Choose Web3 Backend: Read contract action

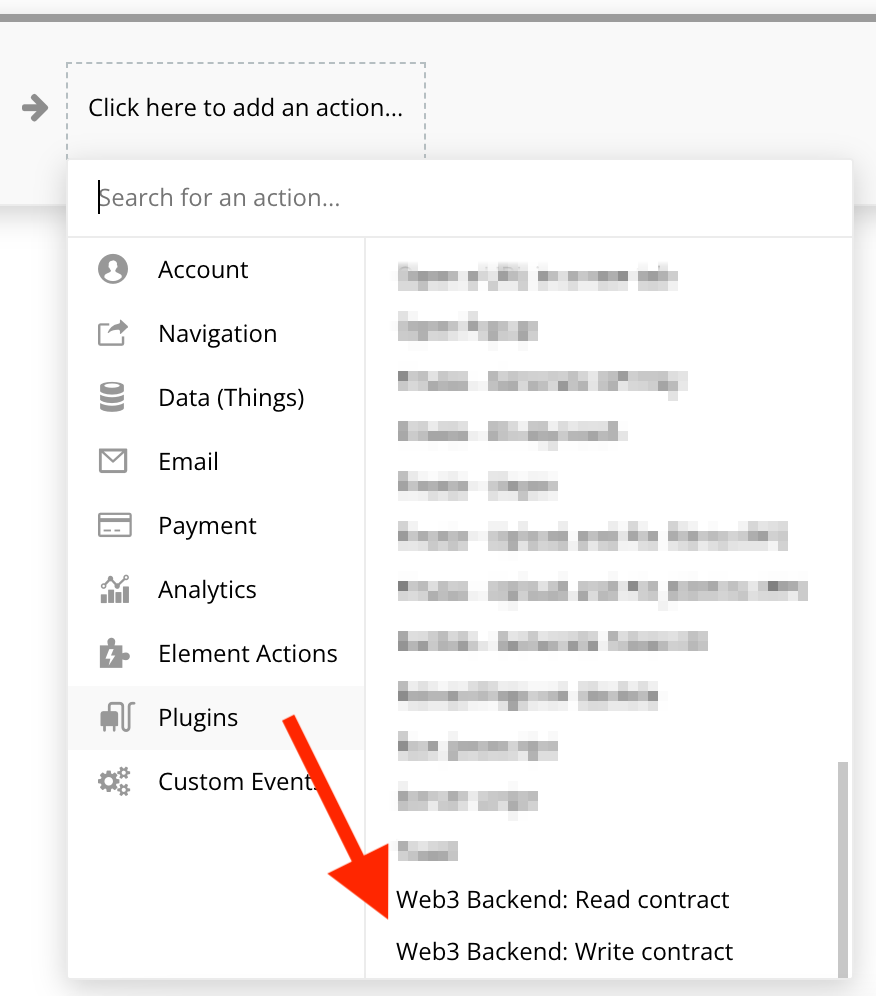tap(563, 899)
